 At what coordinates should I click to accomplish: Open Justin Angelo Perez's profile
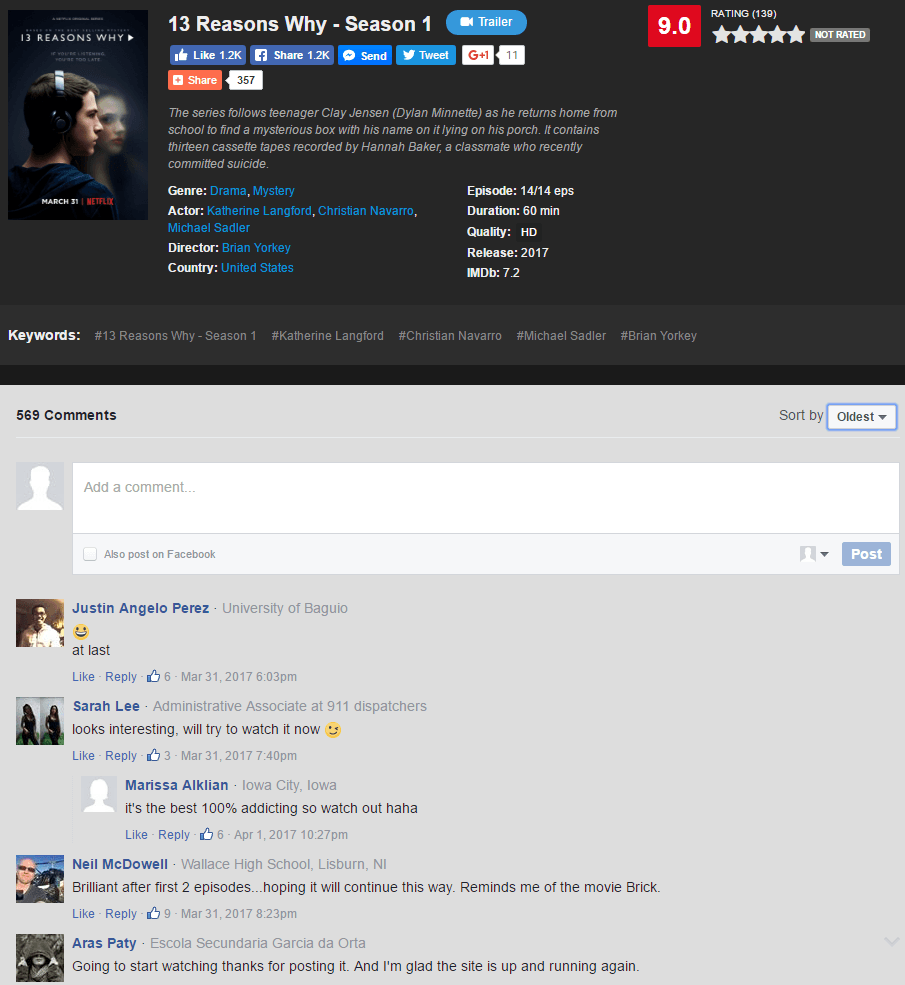coord(141,608)
